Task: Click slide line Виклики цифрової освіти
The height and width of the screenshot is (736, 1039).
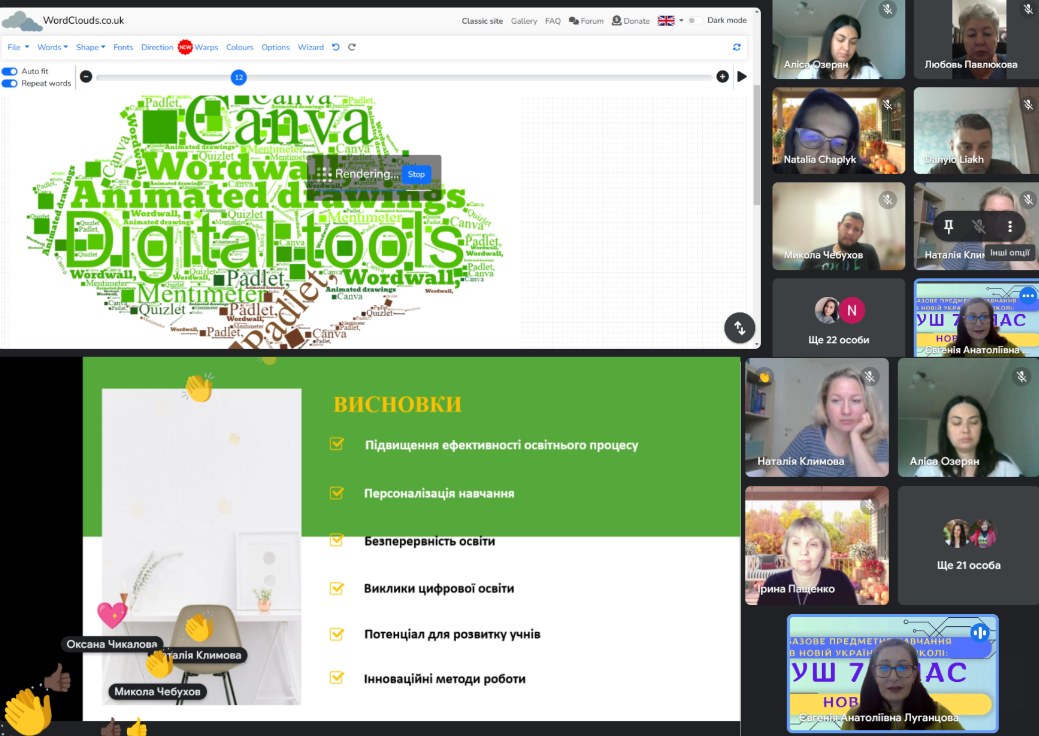Action: pos(439,588)
